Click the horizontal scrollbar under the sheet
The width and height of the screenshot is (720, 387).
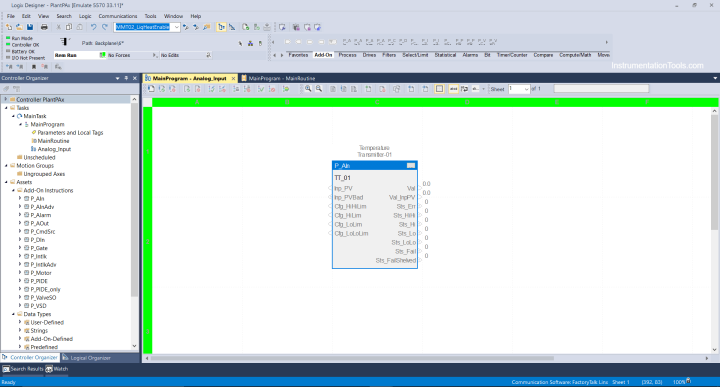click(x=352, y=358)
